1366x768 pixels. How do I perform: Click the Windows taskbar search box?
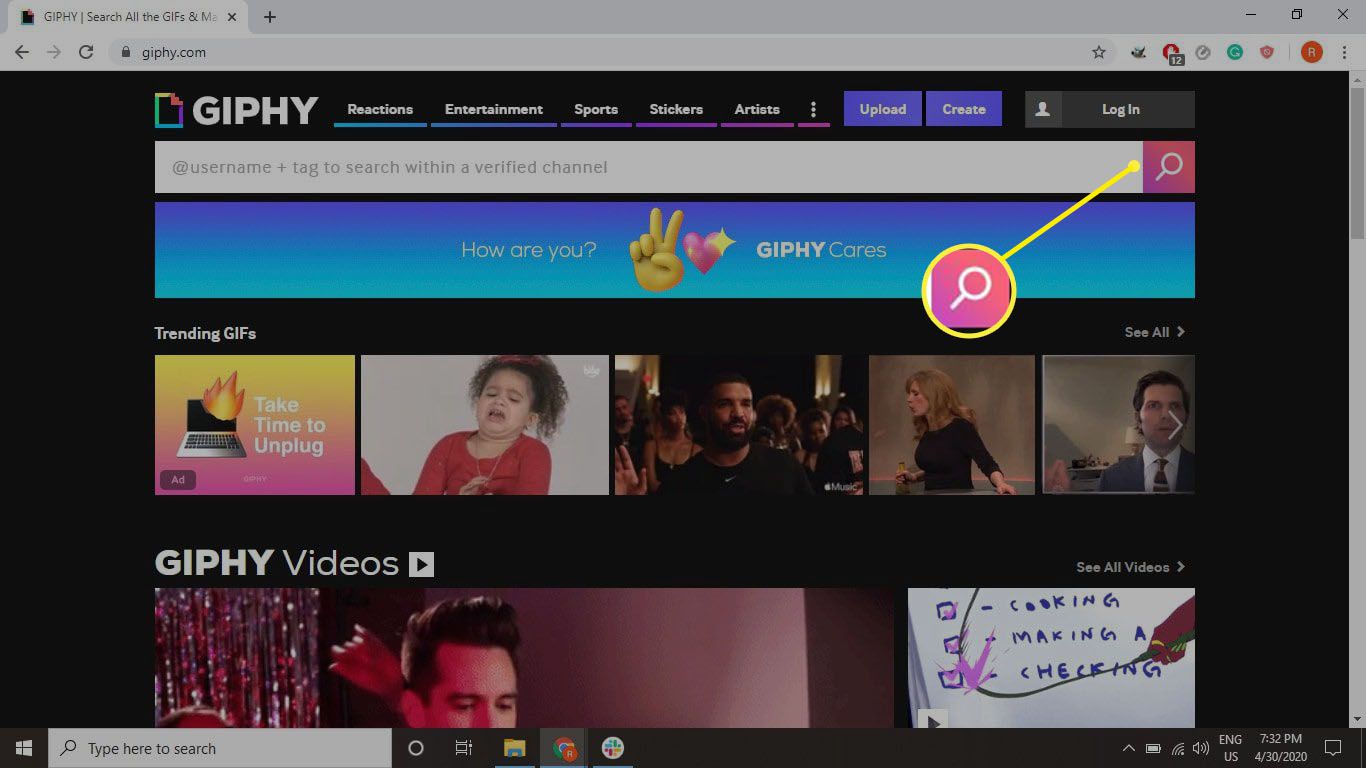click(x=220, y=748)
